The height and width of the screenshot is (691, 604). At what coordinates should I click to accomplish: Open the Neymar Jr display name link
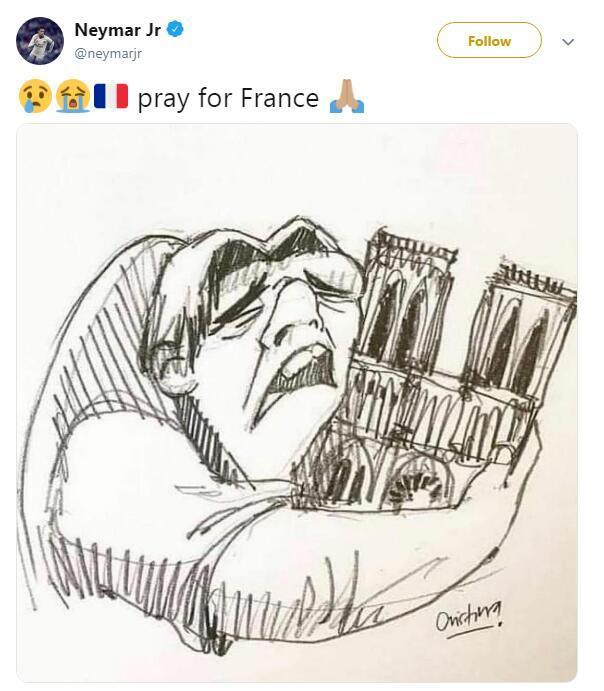coord(117,30)
